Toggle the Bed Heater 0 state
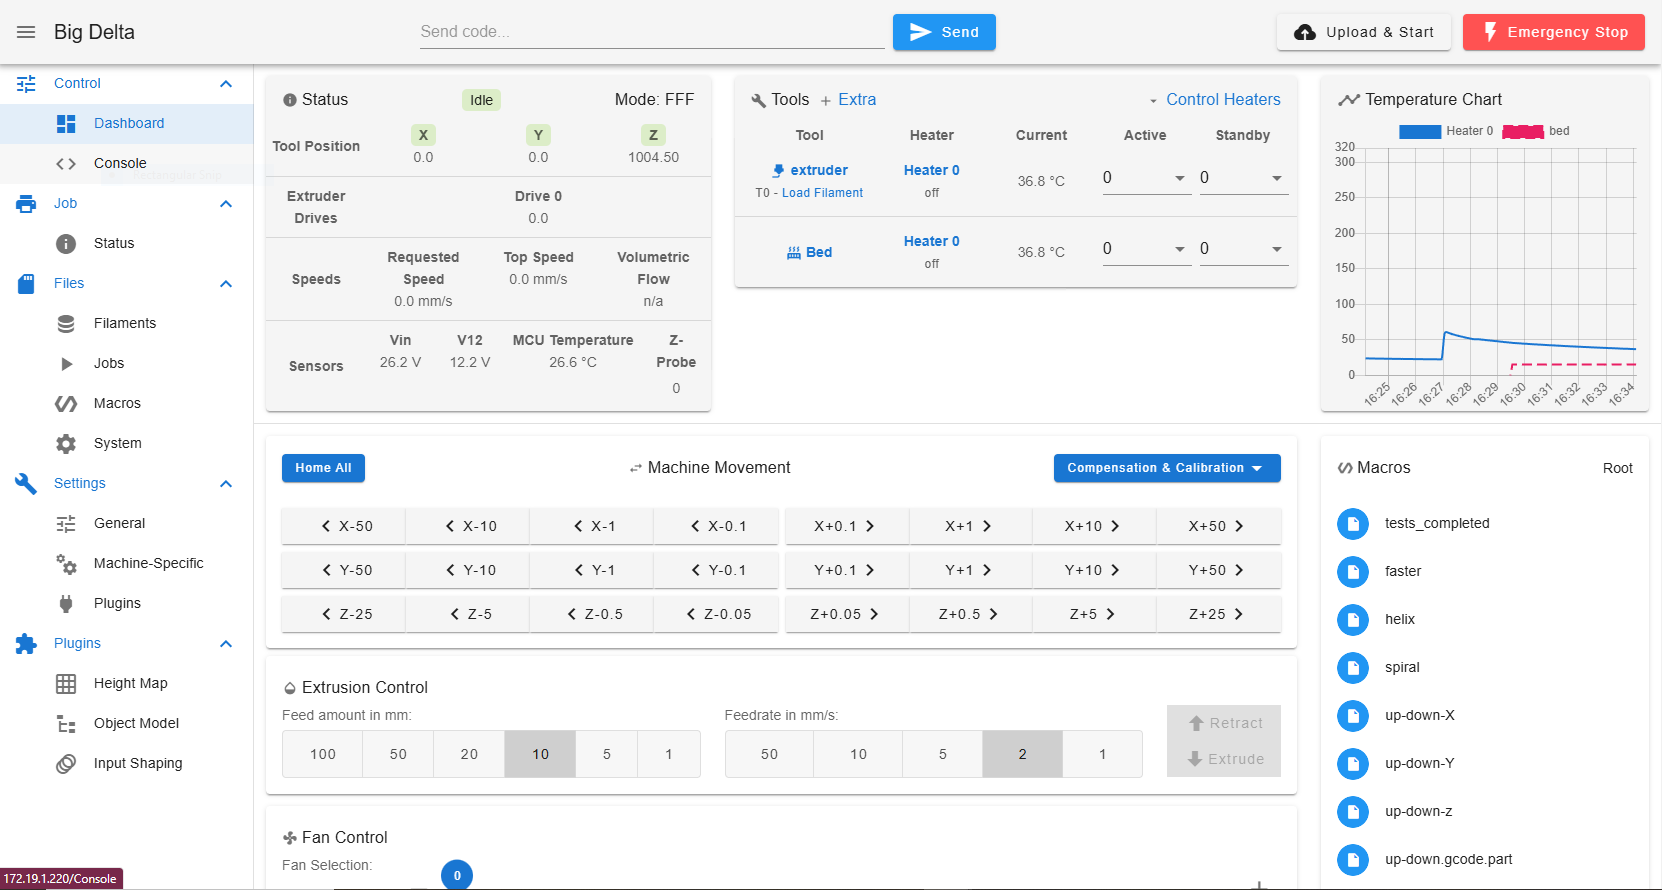Image resolution: width=1662 pixels, height=890 pixels. tap(931, 241)
